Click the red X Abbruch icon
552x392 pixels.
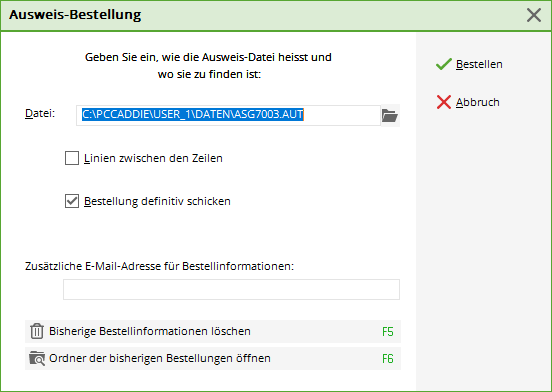(x=444, y=102)
